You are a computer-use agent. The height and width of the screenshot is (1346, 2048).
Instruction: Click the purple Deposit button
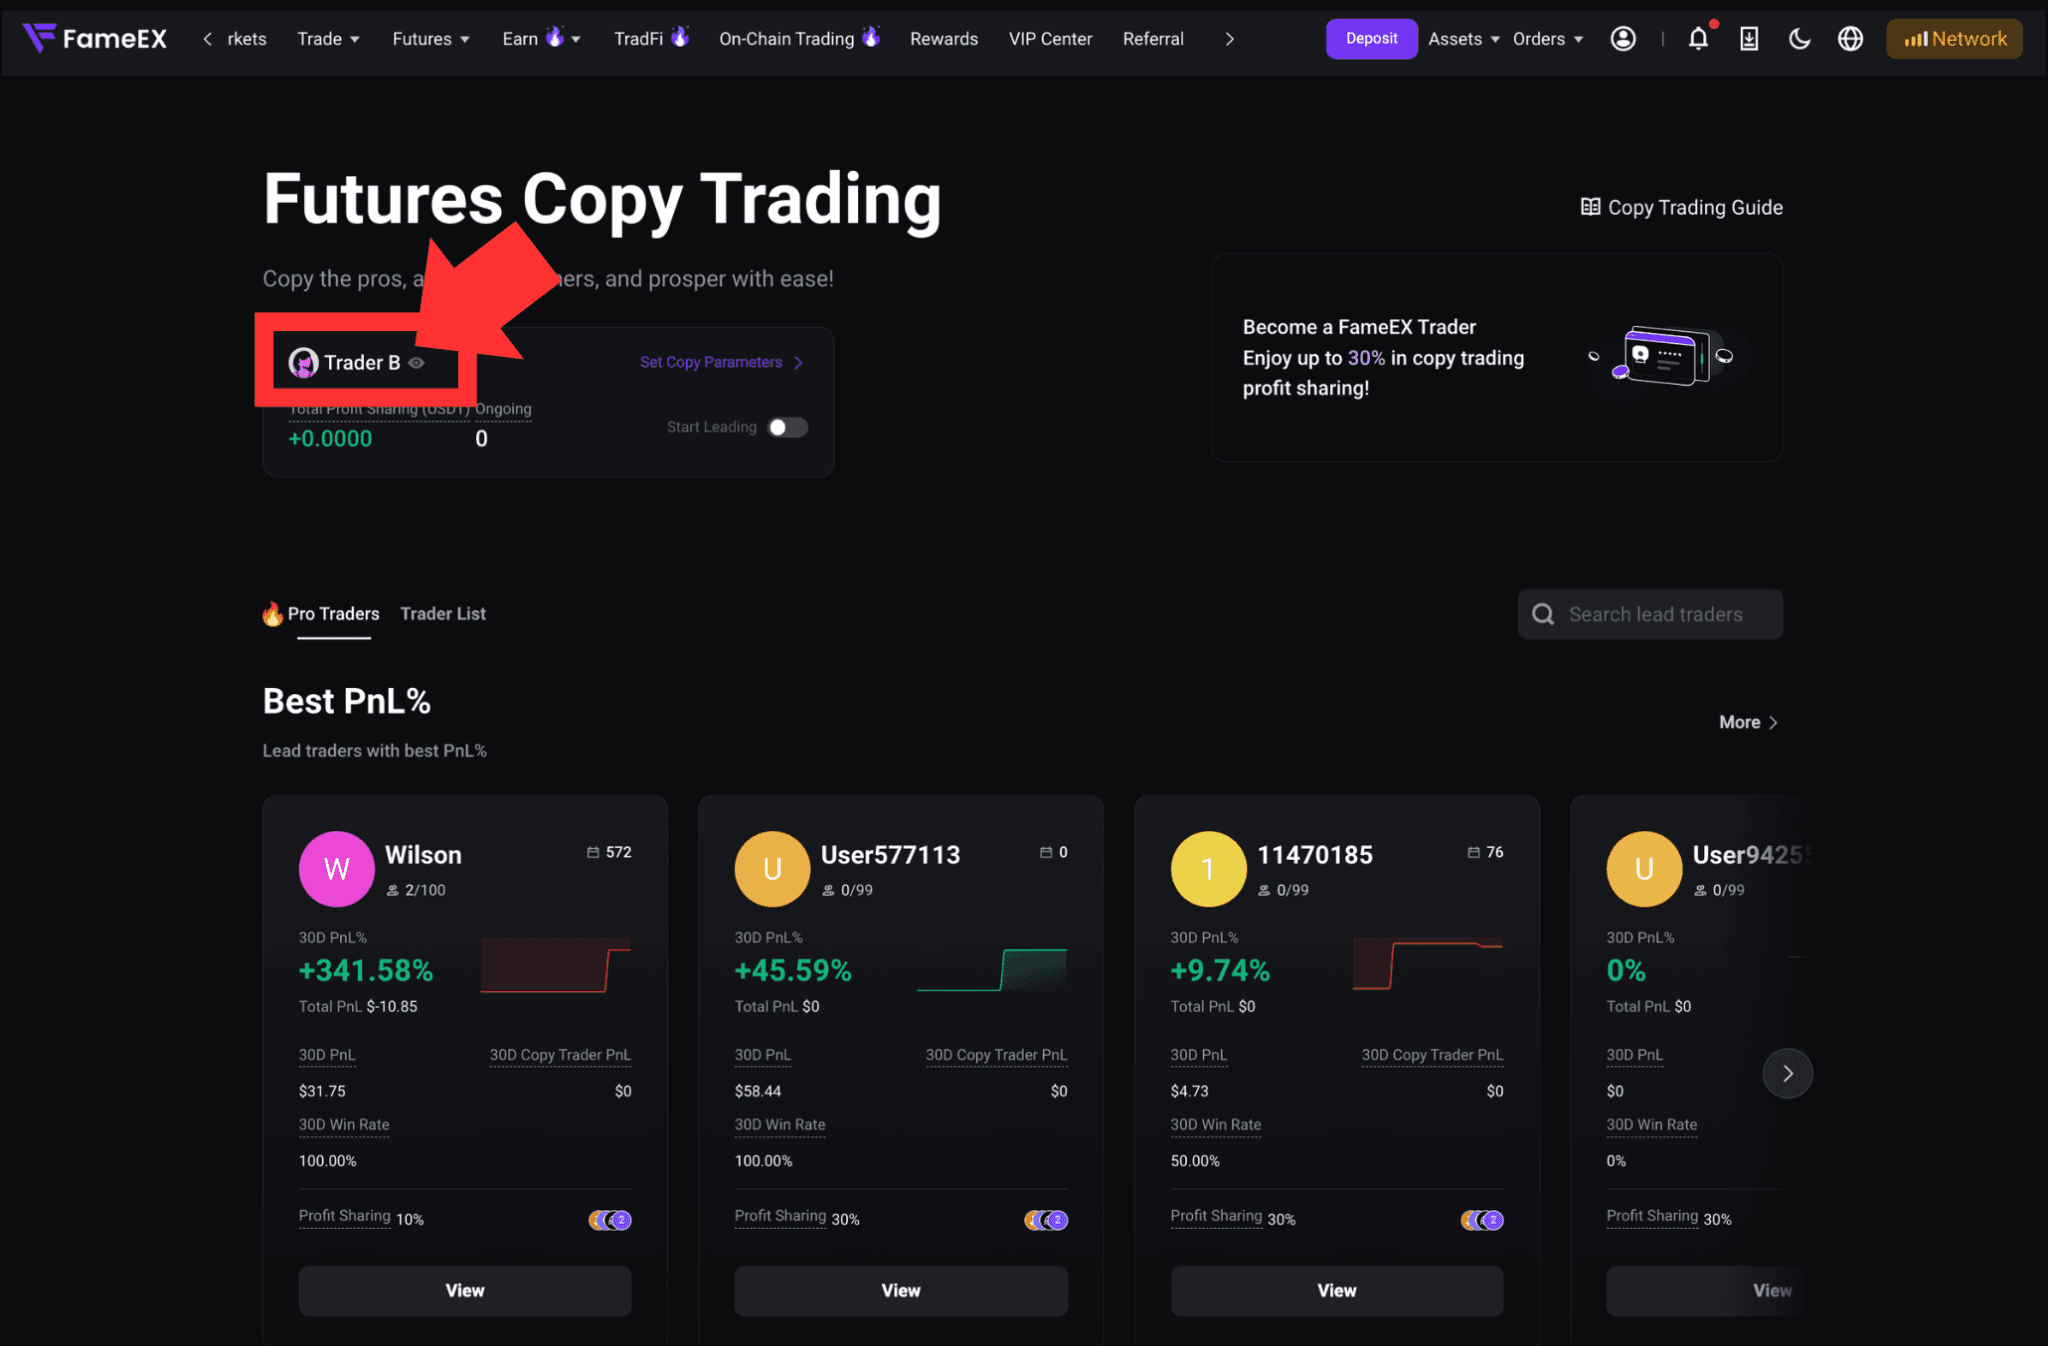point(1371,39)
